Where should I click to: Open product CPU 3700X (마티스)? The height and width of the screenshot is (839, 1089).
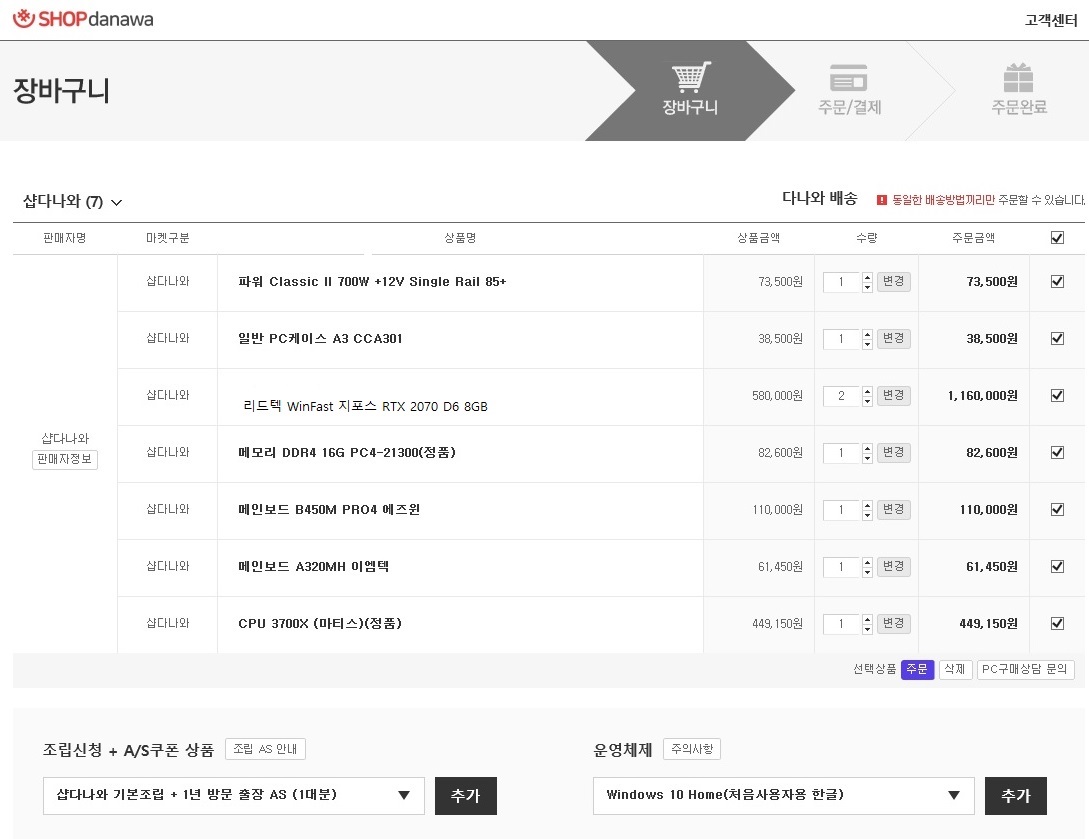coord(320,623)
